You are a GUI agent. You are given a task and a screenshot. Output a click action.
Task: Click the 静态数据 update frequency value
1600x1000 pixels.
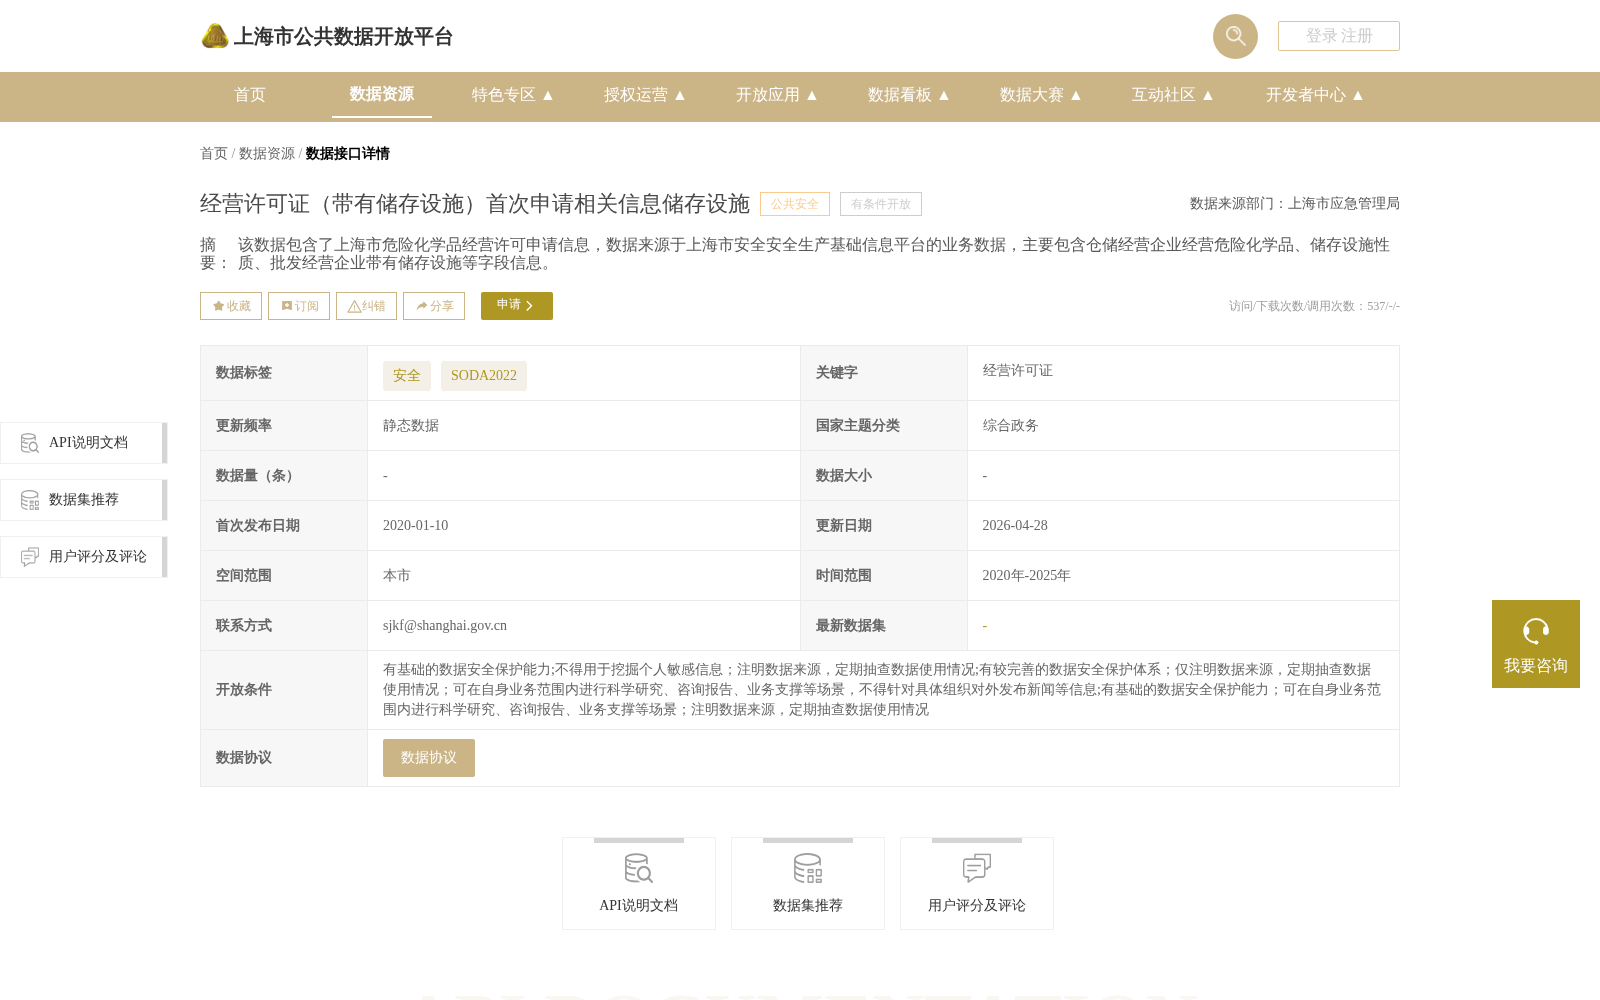pyautogui.click(x=411, y=426)
